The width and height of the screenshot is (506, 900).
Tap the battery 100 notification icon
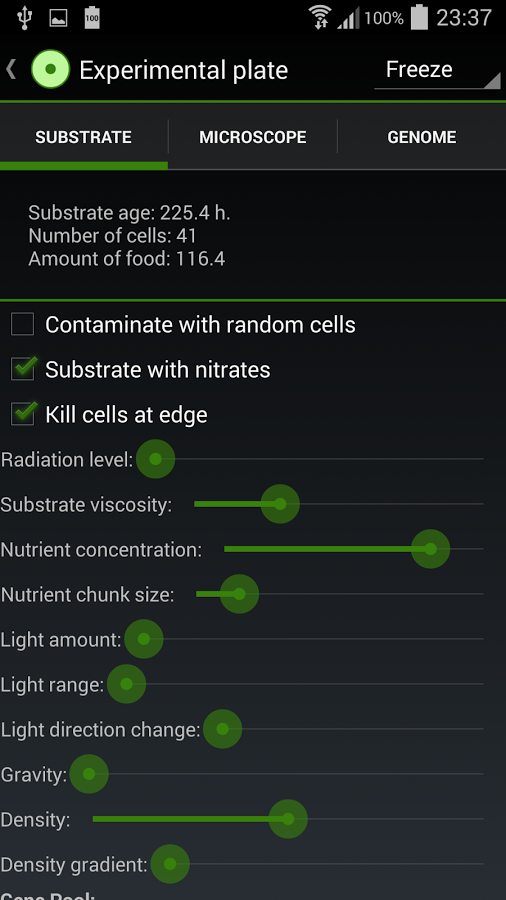point(92,17)
